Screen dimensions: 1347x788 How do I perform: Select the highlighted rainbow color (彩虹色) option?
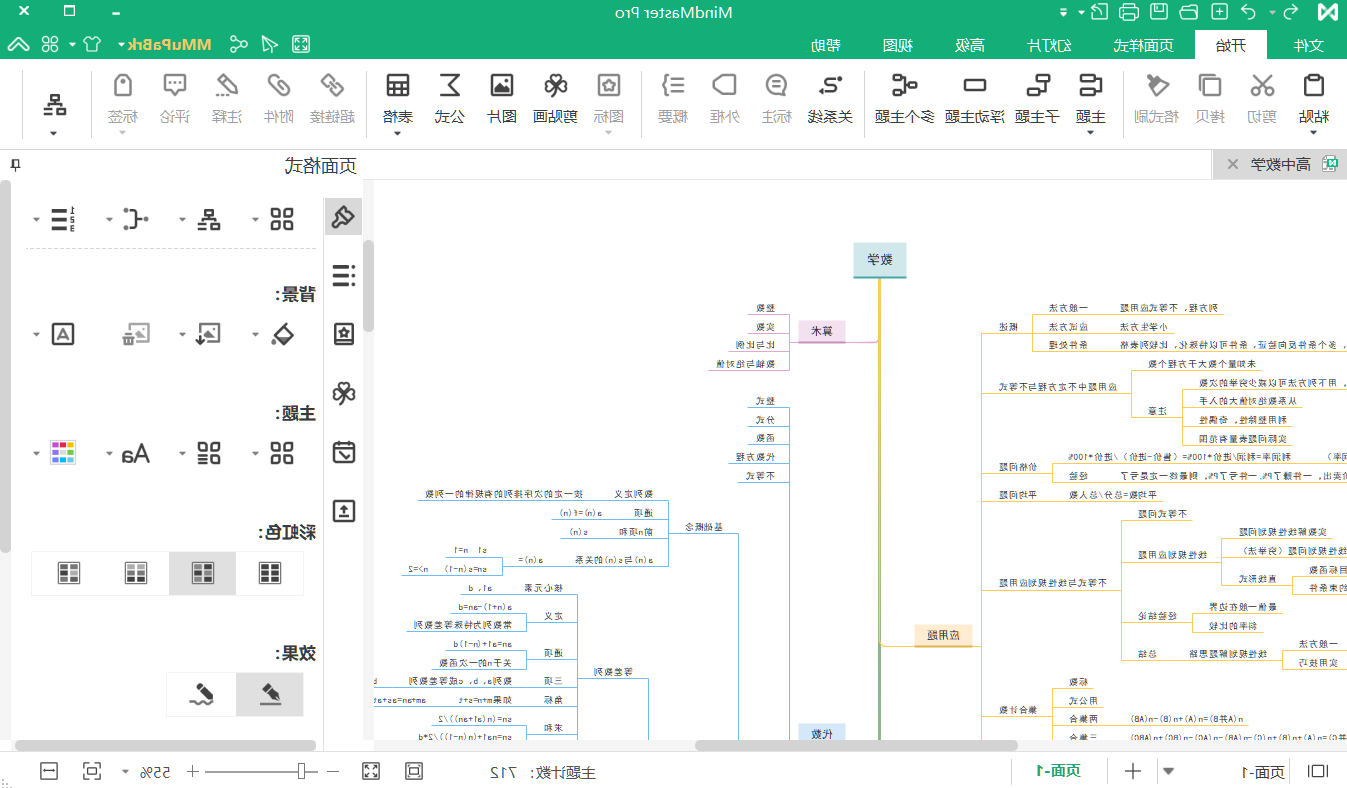click(202, 573)
